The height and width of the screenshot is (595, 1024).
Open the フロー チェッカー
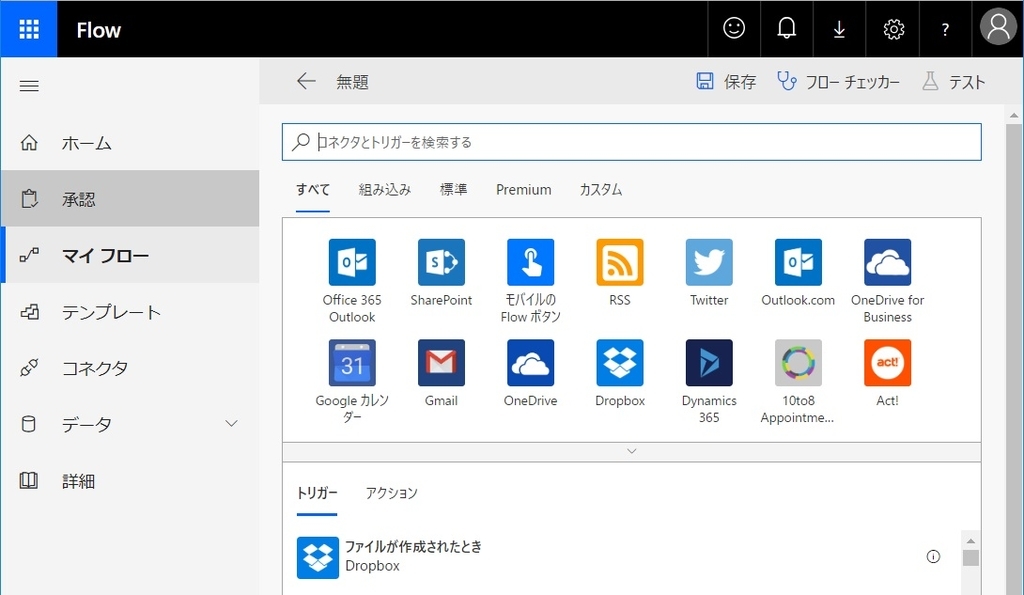pyautogui.click(x=839, y=82)
